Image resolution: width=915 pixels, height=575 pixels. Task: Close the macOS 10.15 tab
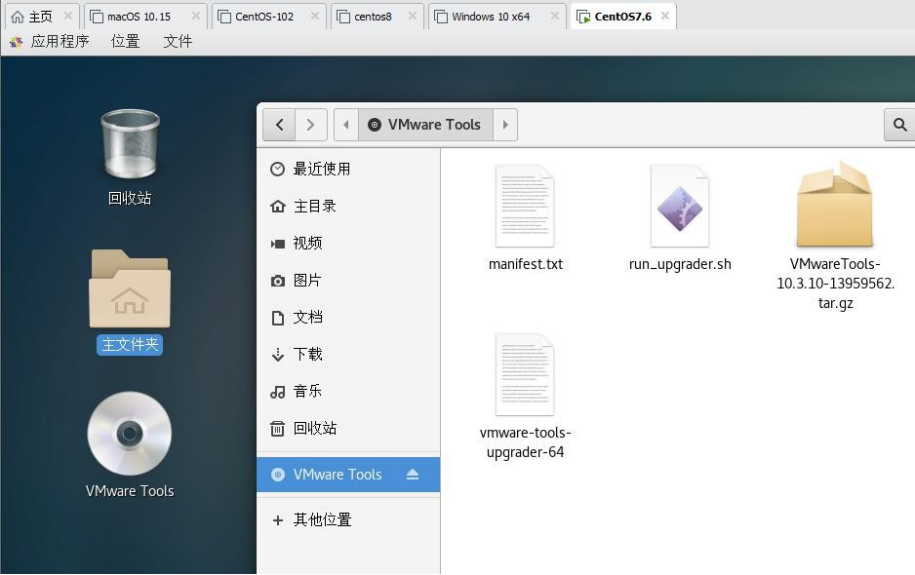click(195, 16)
